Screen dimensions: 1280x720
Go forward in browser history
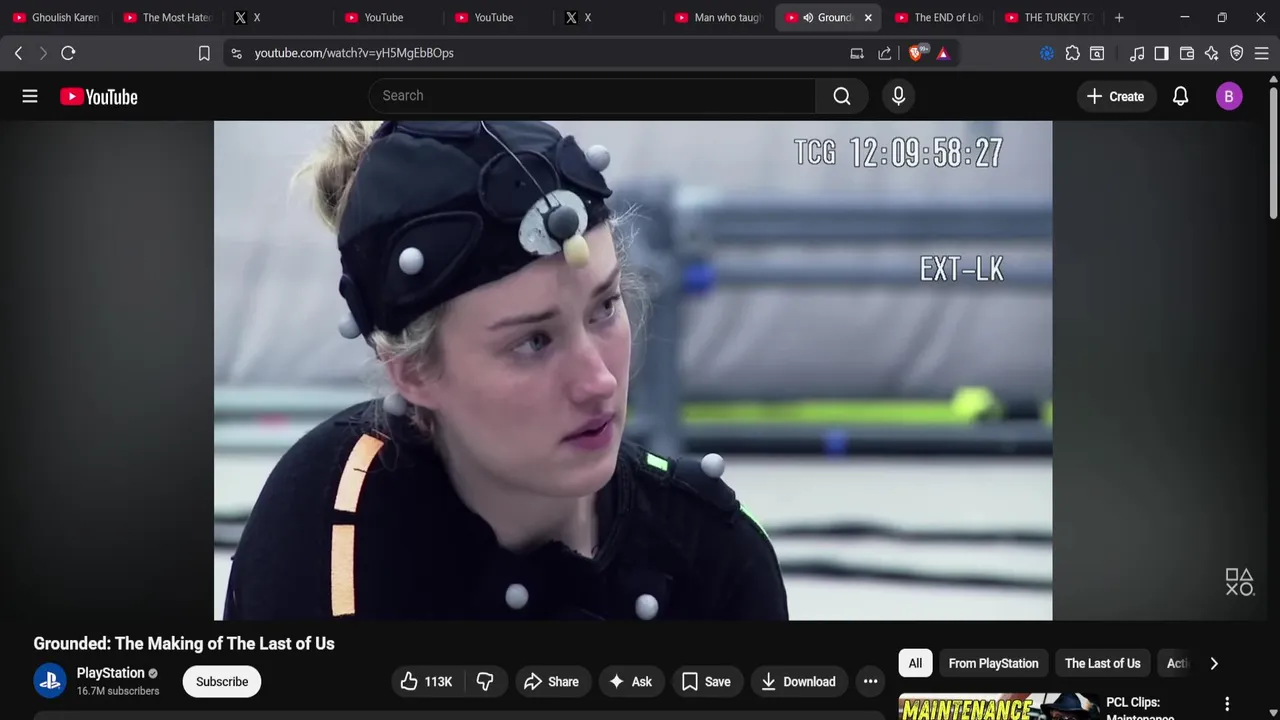43,53
